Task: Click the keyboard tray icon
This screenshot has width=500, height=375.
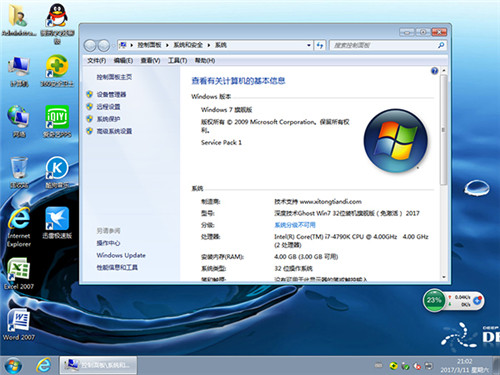Action: [378, 366]
